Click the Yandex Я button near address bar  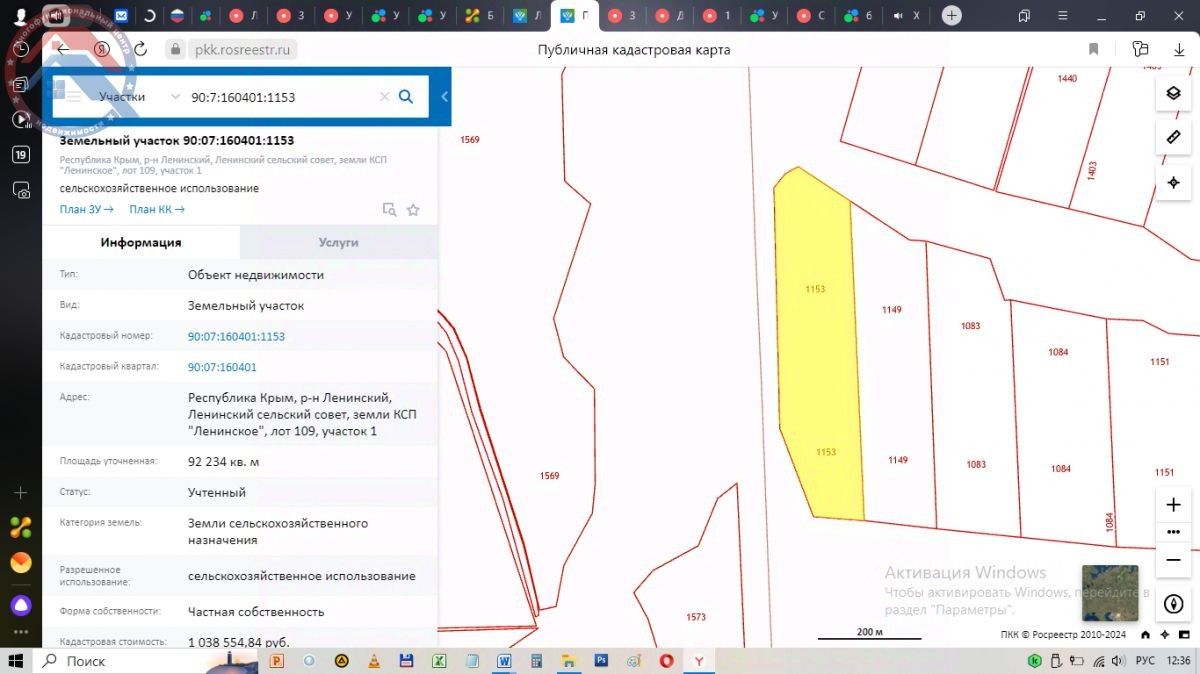point(101,49)
